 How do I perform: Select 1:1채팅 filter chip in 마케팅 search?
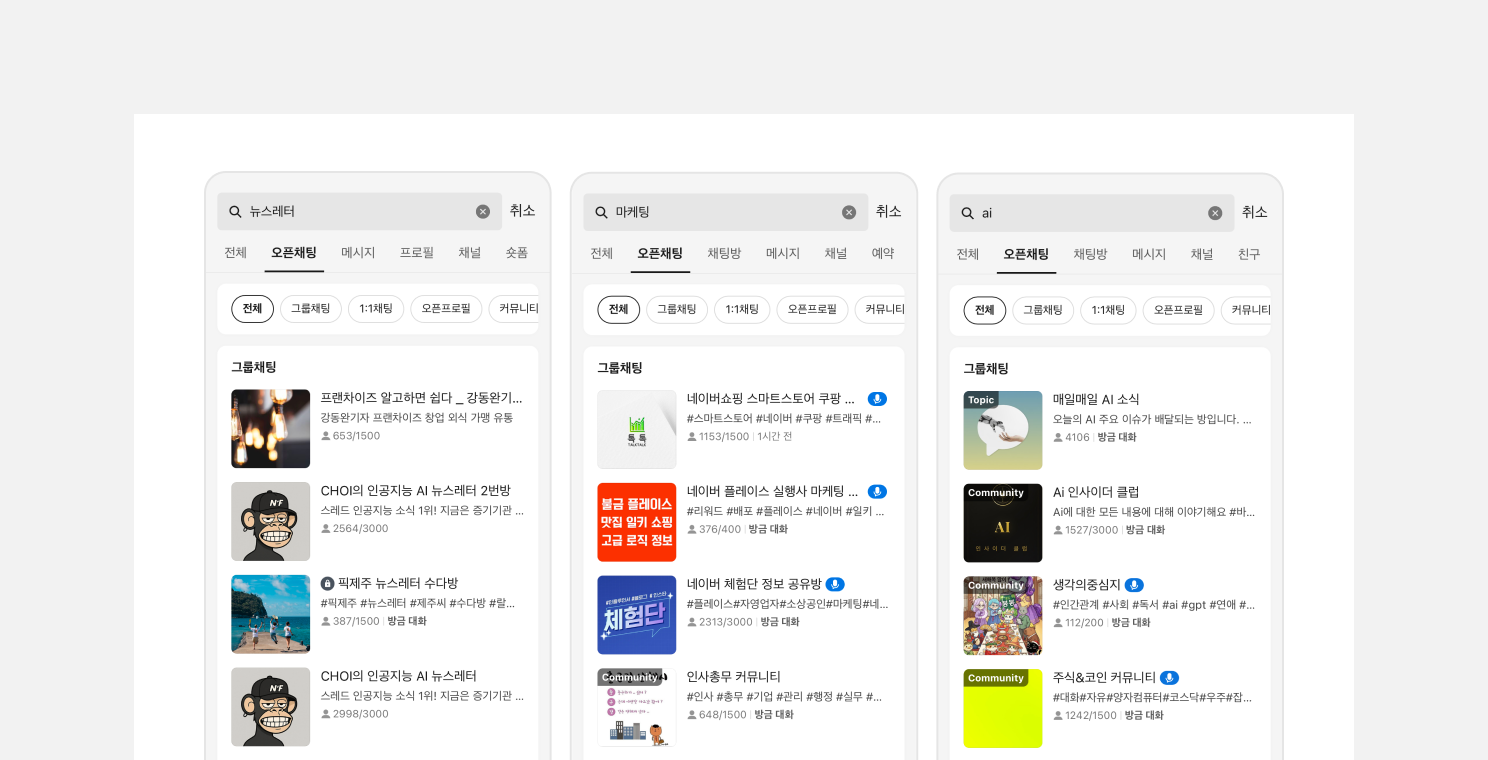point(742,310)
